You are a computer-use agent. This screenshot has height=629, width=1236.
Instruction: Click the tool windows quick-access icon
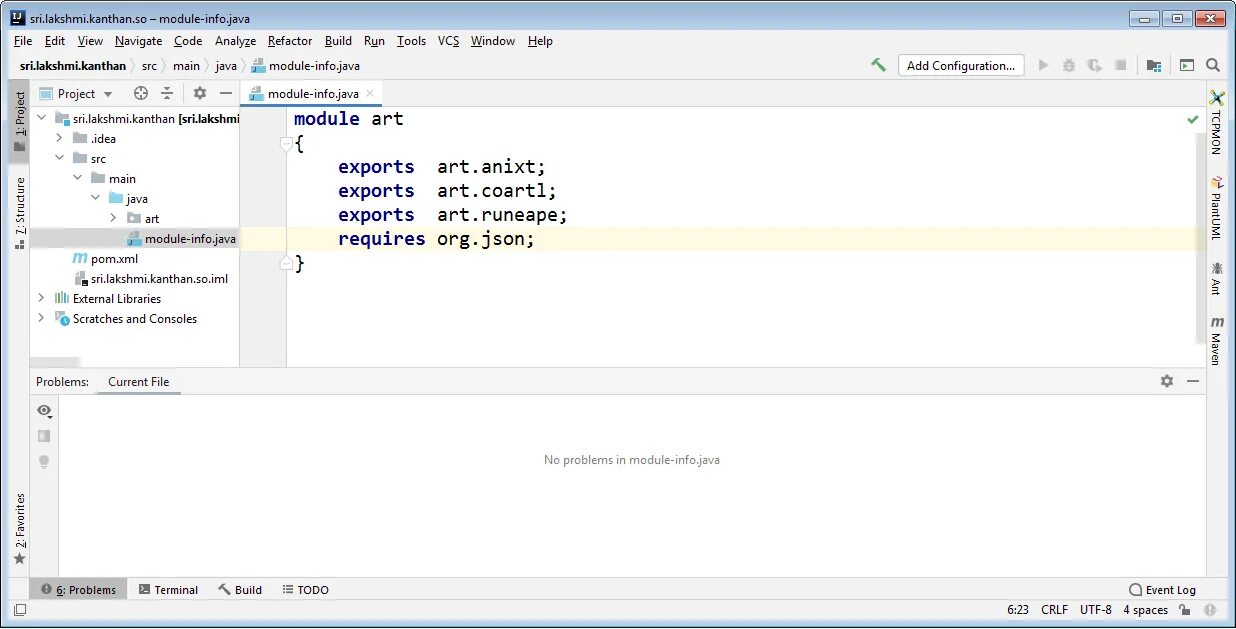(20, 609)
